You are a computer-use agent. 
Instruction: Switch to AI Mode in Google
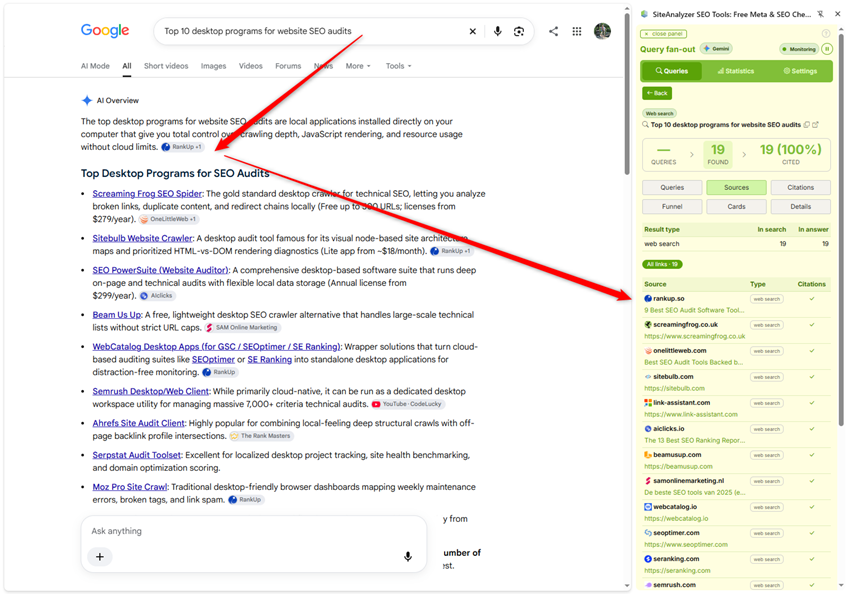pos(95,66)
